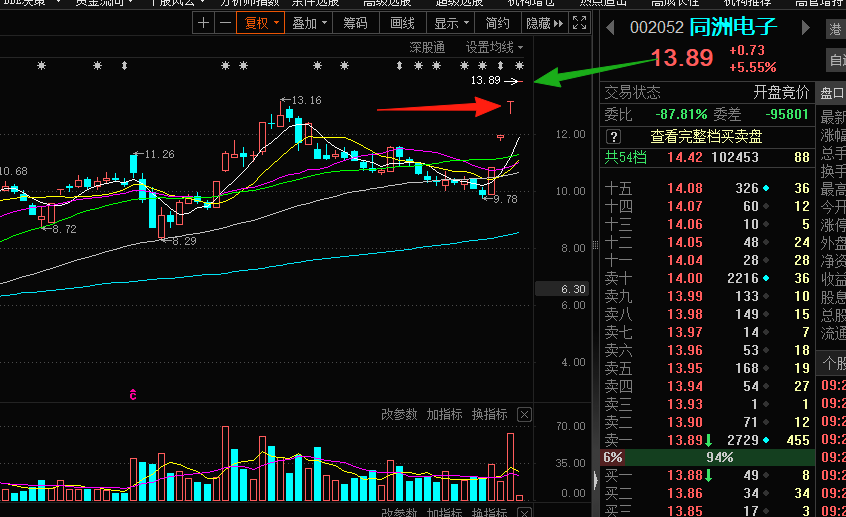Screen dimensions: 846x517
Task: Click the 14.42 price in the 共54档 row
Action: [x=685, y=157]
